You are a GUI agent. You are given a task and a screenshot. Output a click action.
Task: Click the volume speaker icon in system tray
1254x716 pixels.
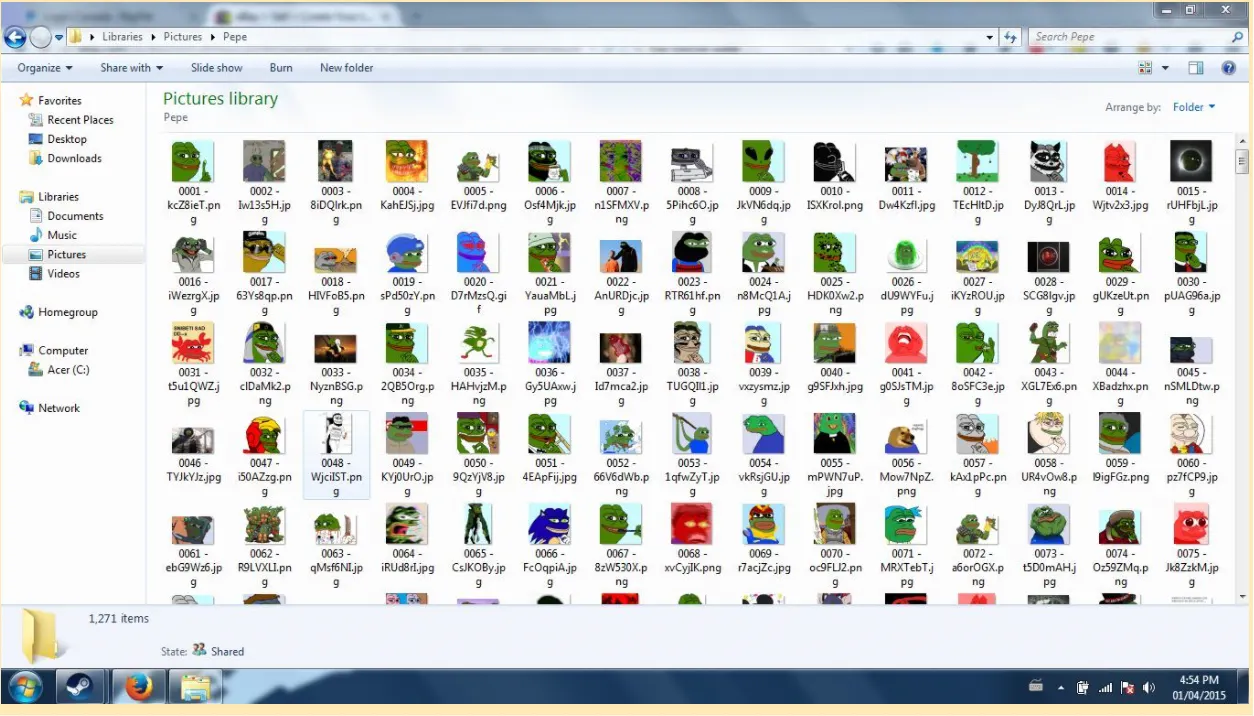point(1149,688)
